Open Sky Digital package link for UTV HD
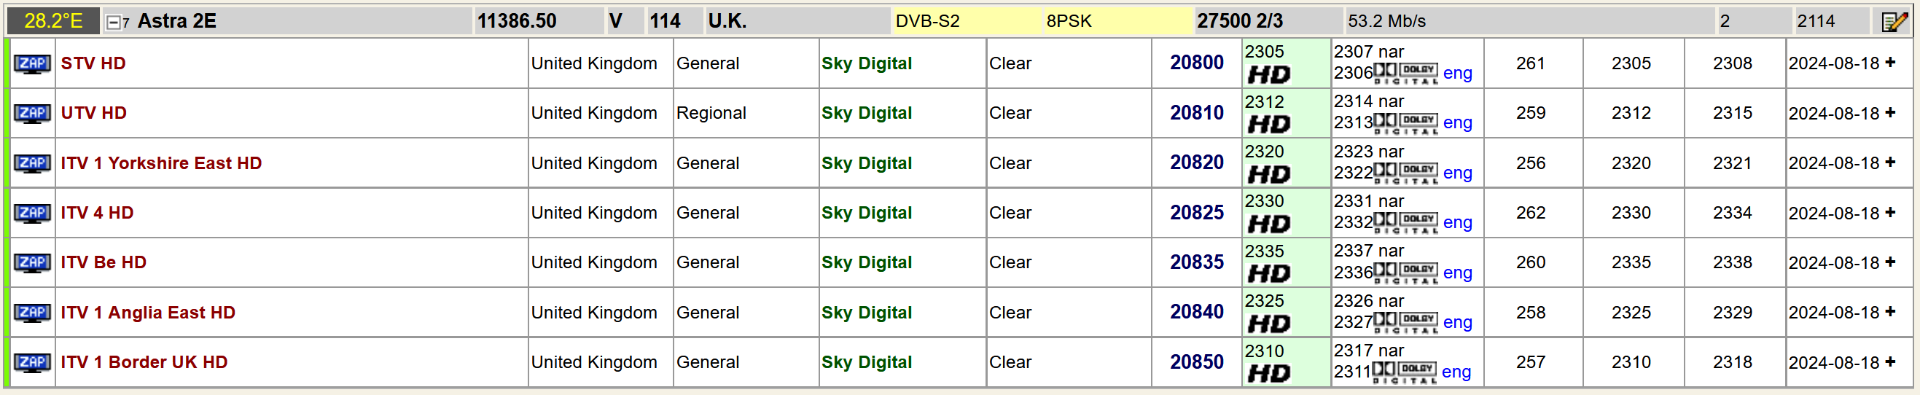This screenshot has width=1920, height=395. click(x=867, y=113)
